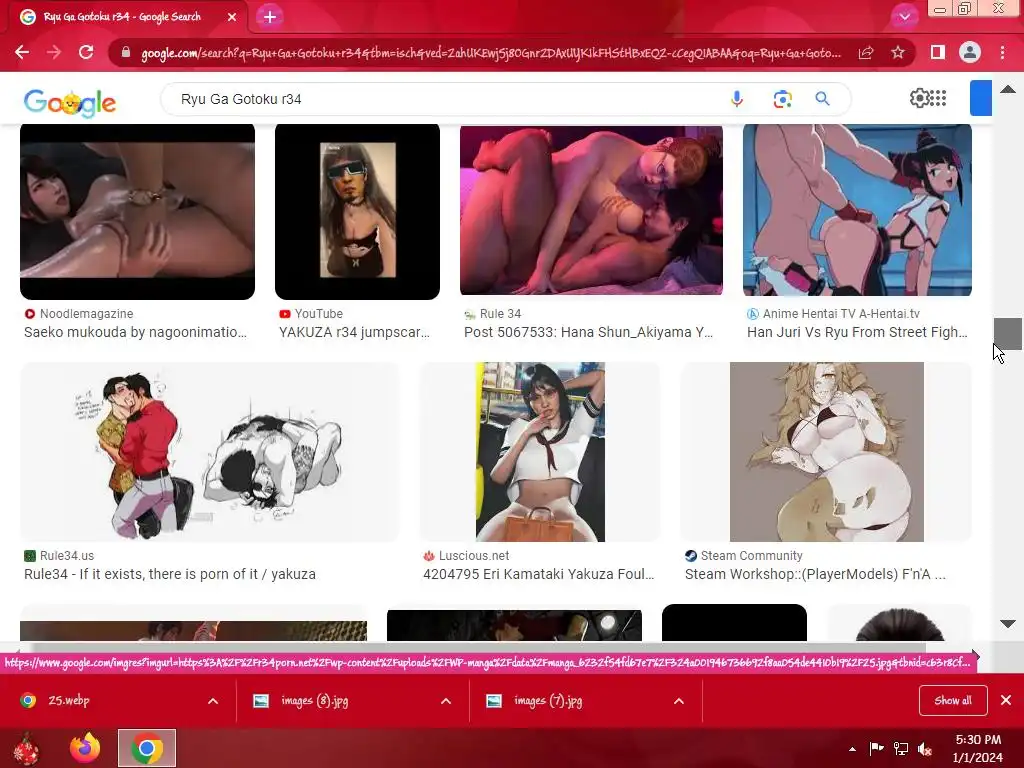The width and height of the screenshot is (1024, 768).
Task: Reload the current page
Action: tap(86, 52)
